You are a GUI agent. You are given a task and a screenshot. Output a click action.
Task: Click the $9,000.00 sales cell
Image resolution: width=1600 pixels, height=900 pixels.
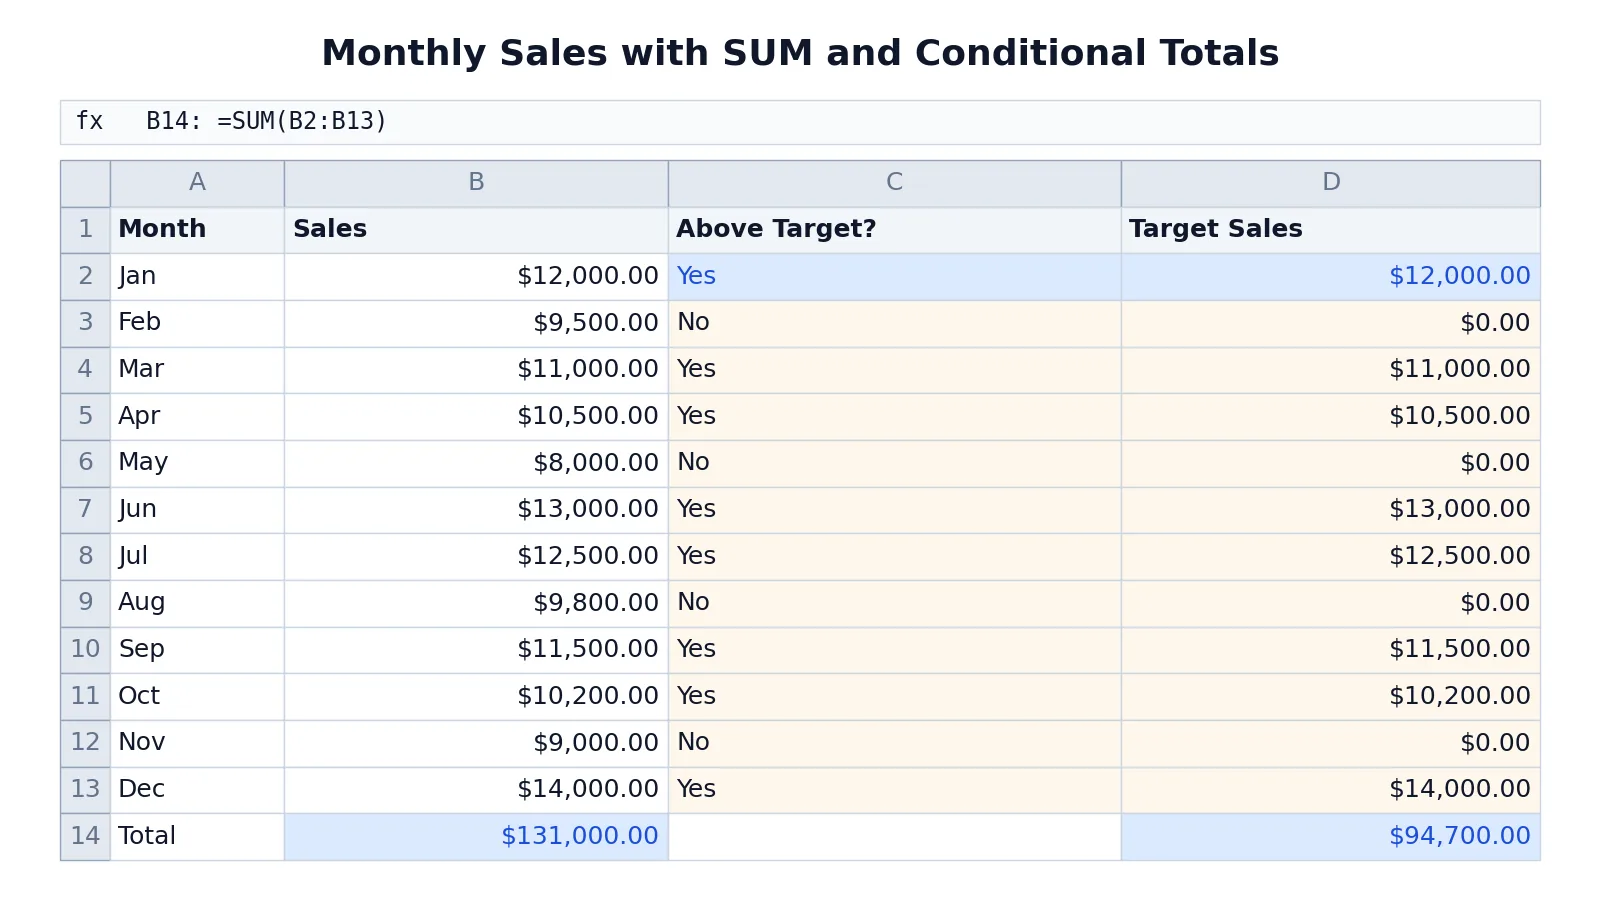(476, 743)
